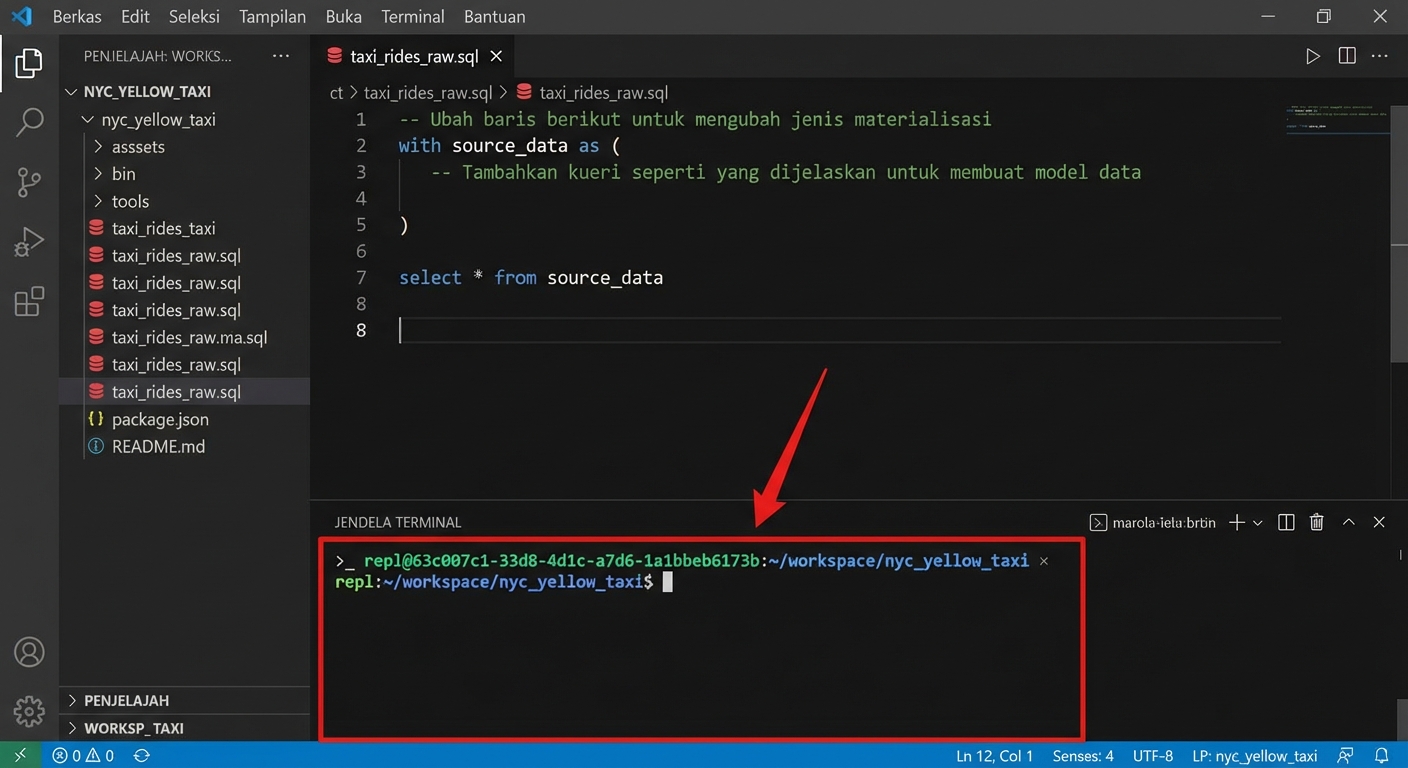
Task: Open the Terminal menu
Action: point(411,16)
